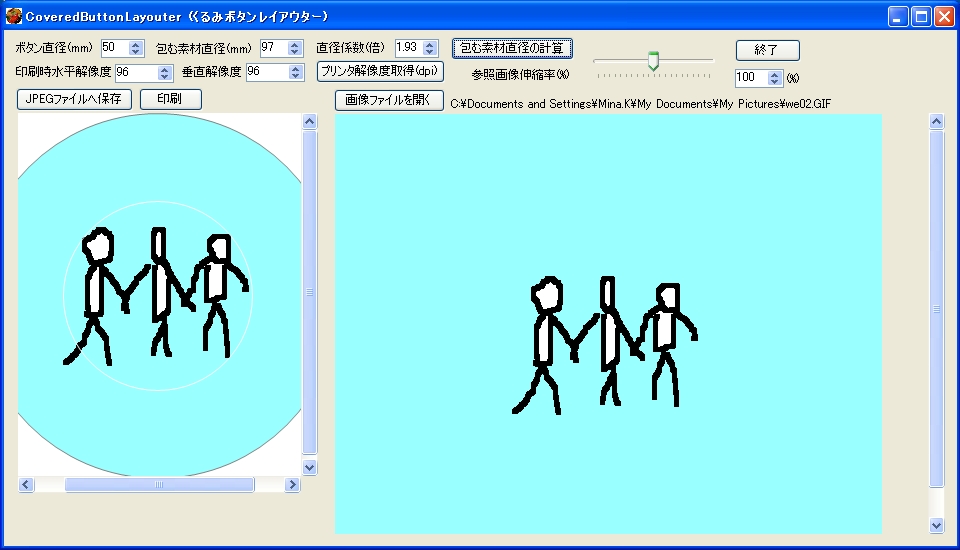Click the CoveredButtonLayouter app icon in title bar
The height and width of the screenshot is (550, 960).
pos(13,16)
